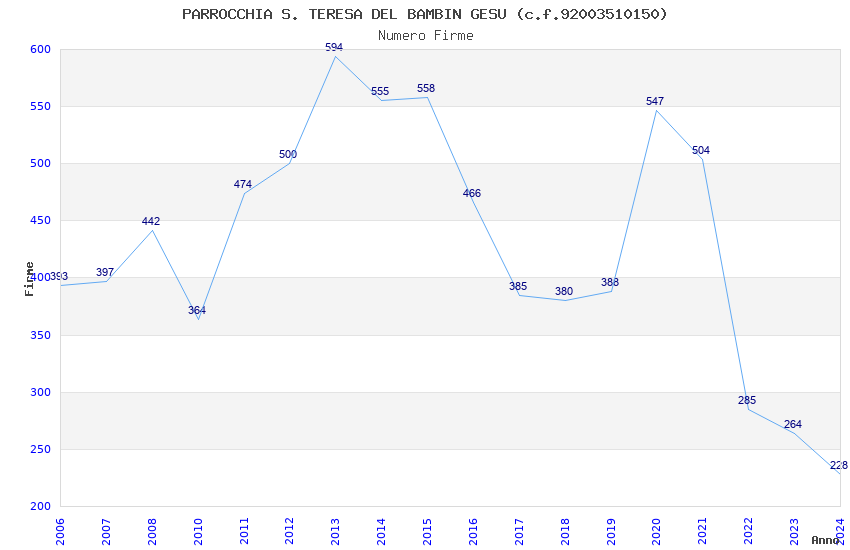
Task: Select the 500 y-axis tick label
Action: [x=40, y=163]
